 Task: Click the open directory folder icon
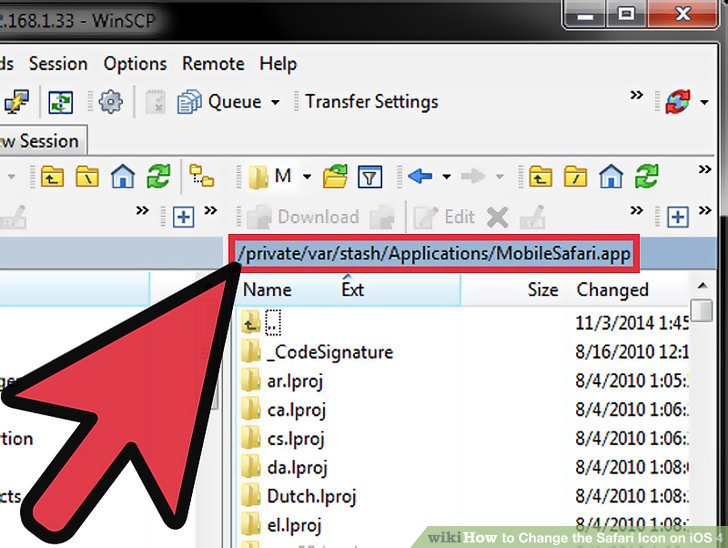coord(335,176)
